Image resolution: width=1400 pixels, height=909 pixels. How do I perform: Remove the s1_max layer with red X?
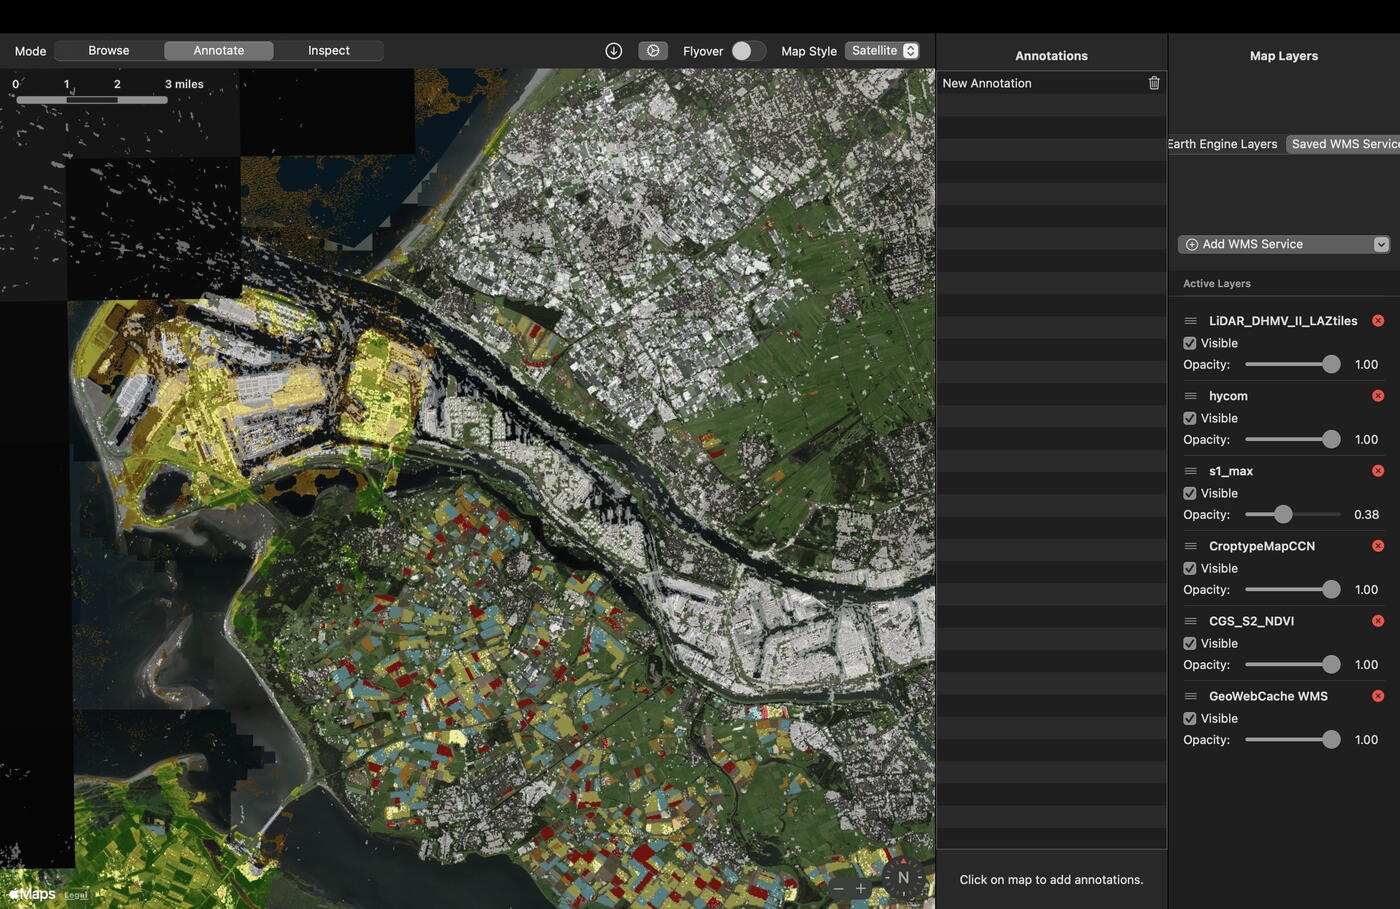[x=1378, y=471]
